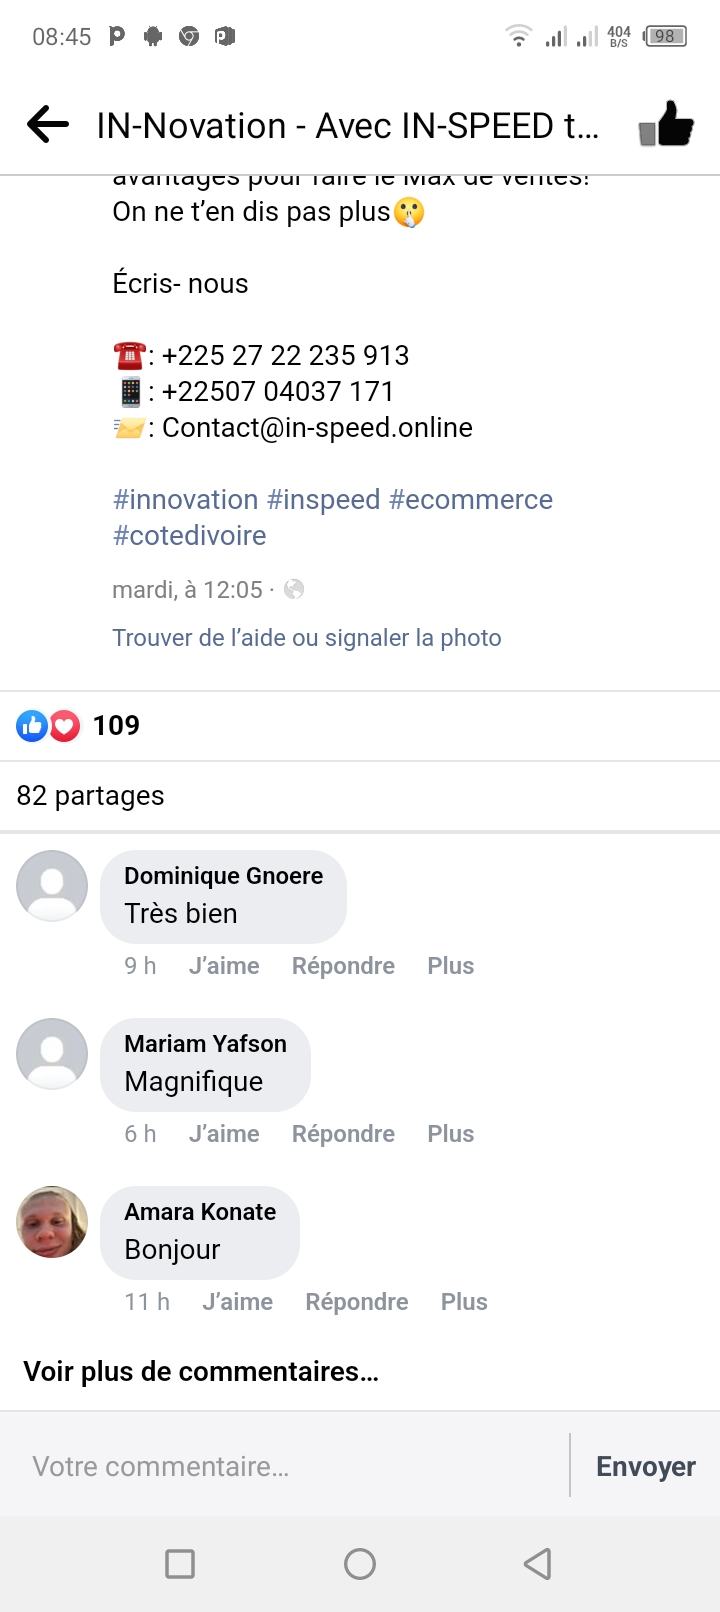Tap the back arrow icon
This screenshot has width=720, height=1612.
click(48, 125)
